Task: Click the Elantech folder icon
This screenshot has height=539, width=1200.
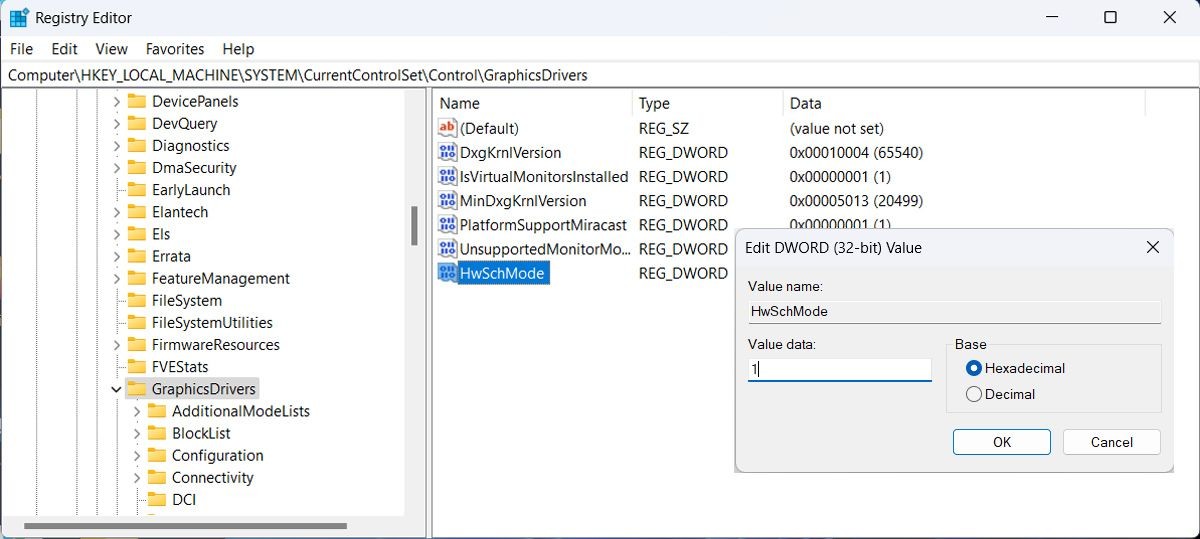Action: click(137, 211)
